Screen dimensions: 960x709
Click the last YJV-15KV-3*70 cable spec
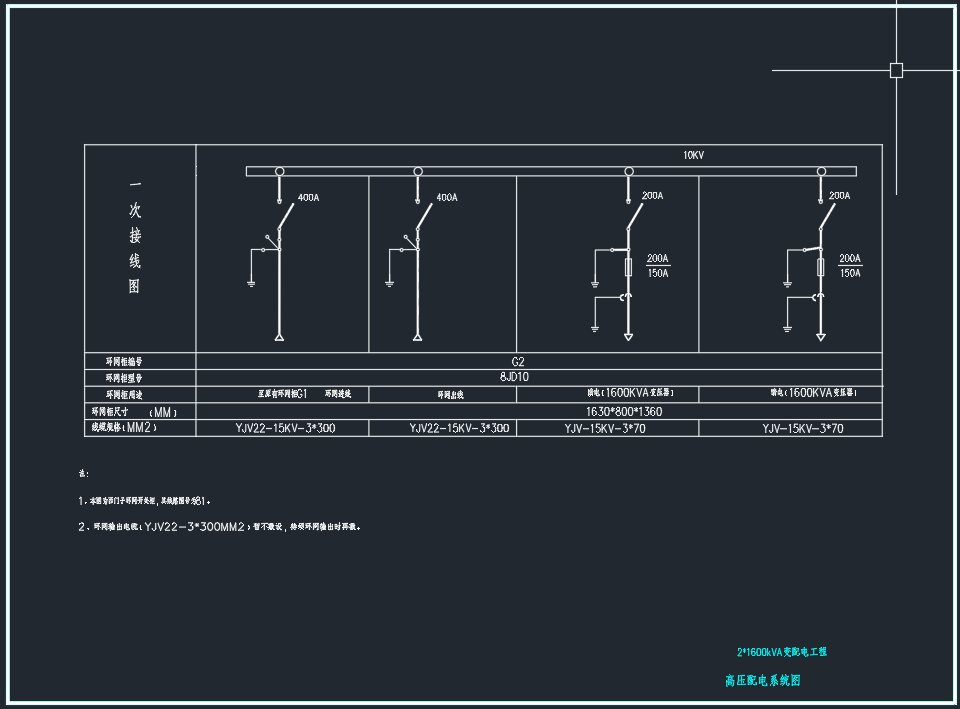pos(802,428)
